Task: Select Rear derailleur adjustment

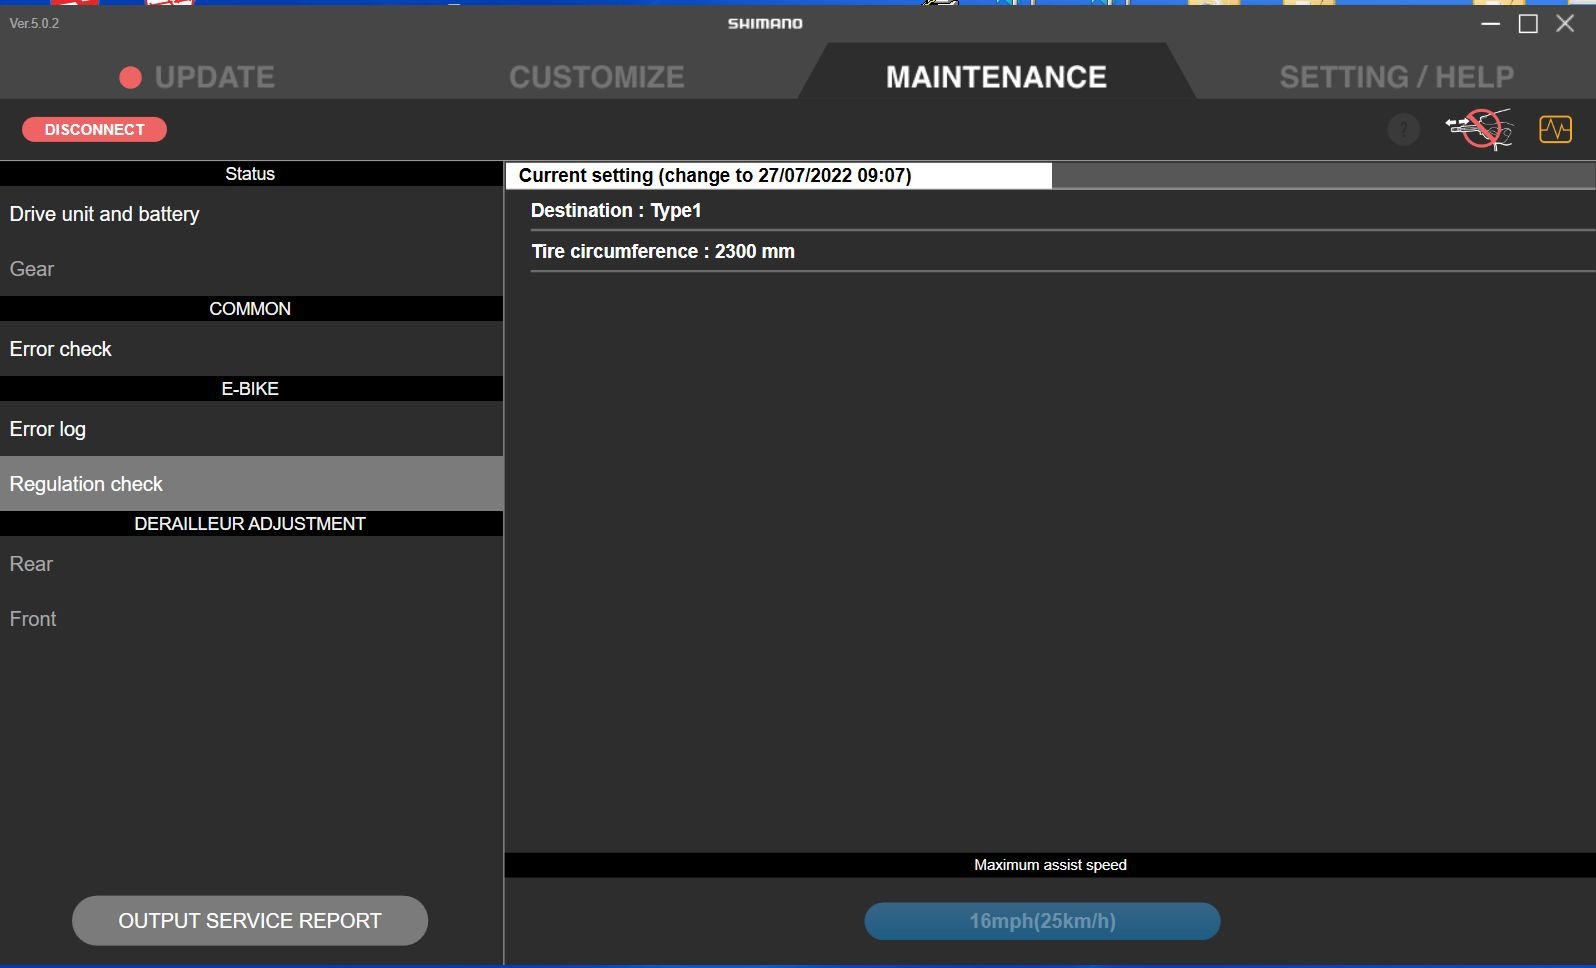Action: pyautogui.click(x=251, y=564)
